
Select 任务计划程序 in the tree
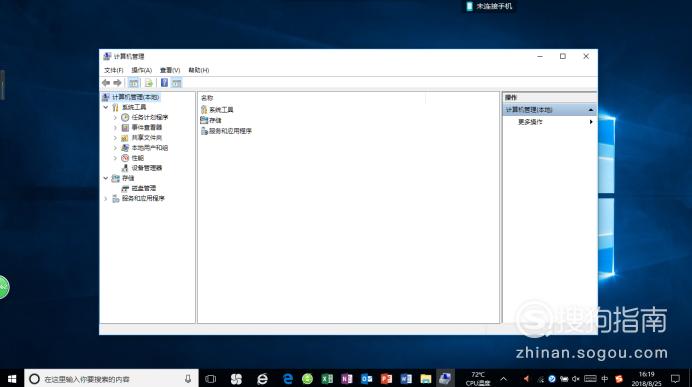[150, 117]
